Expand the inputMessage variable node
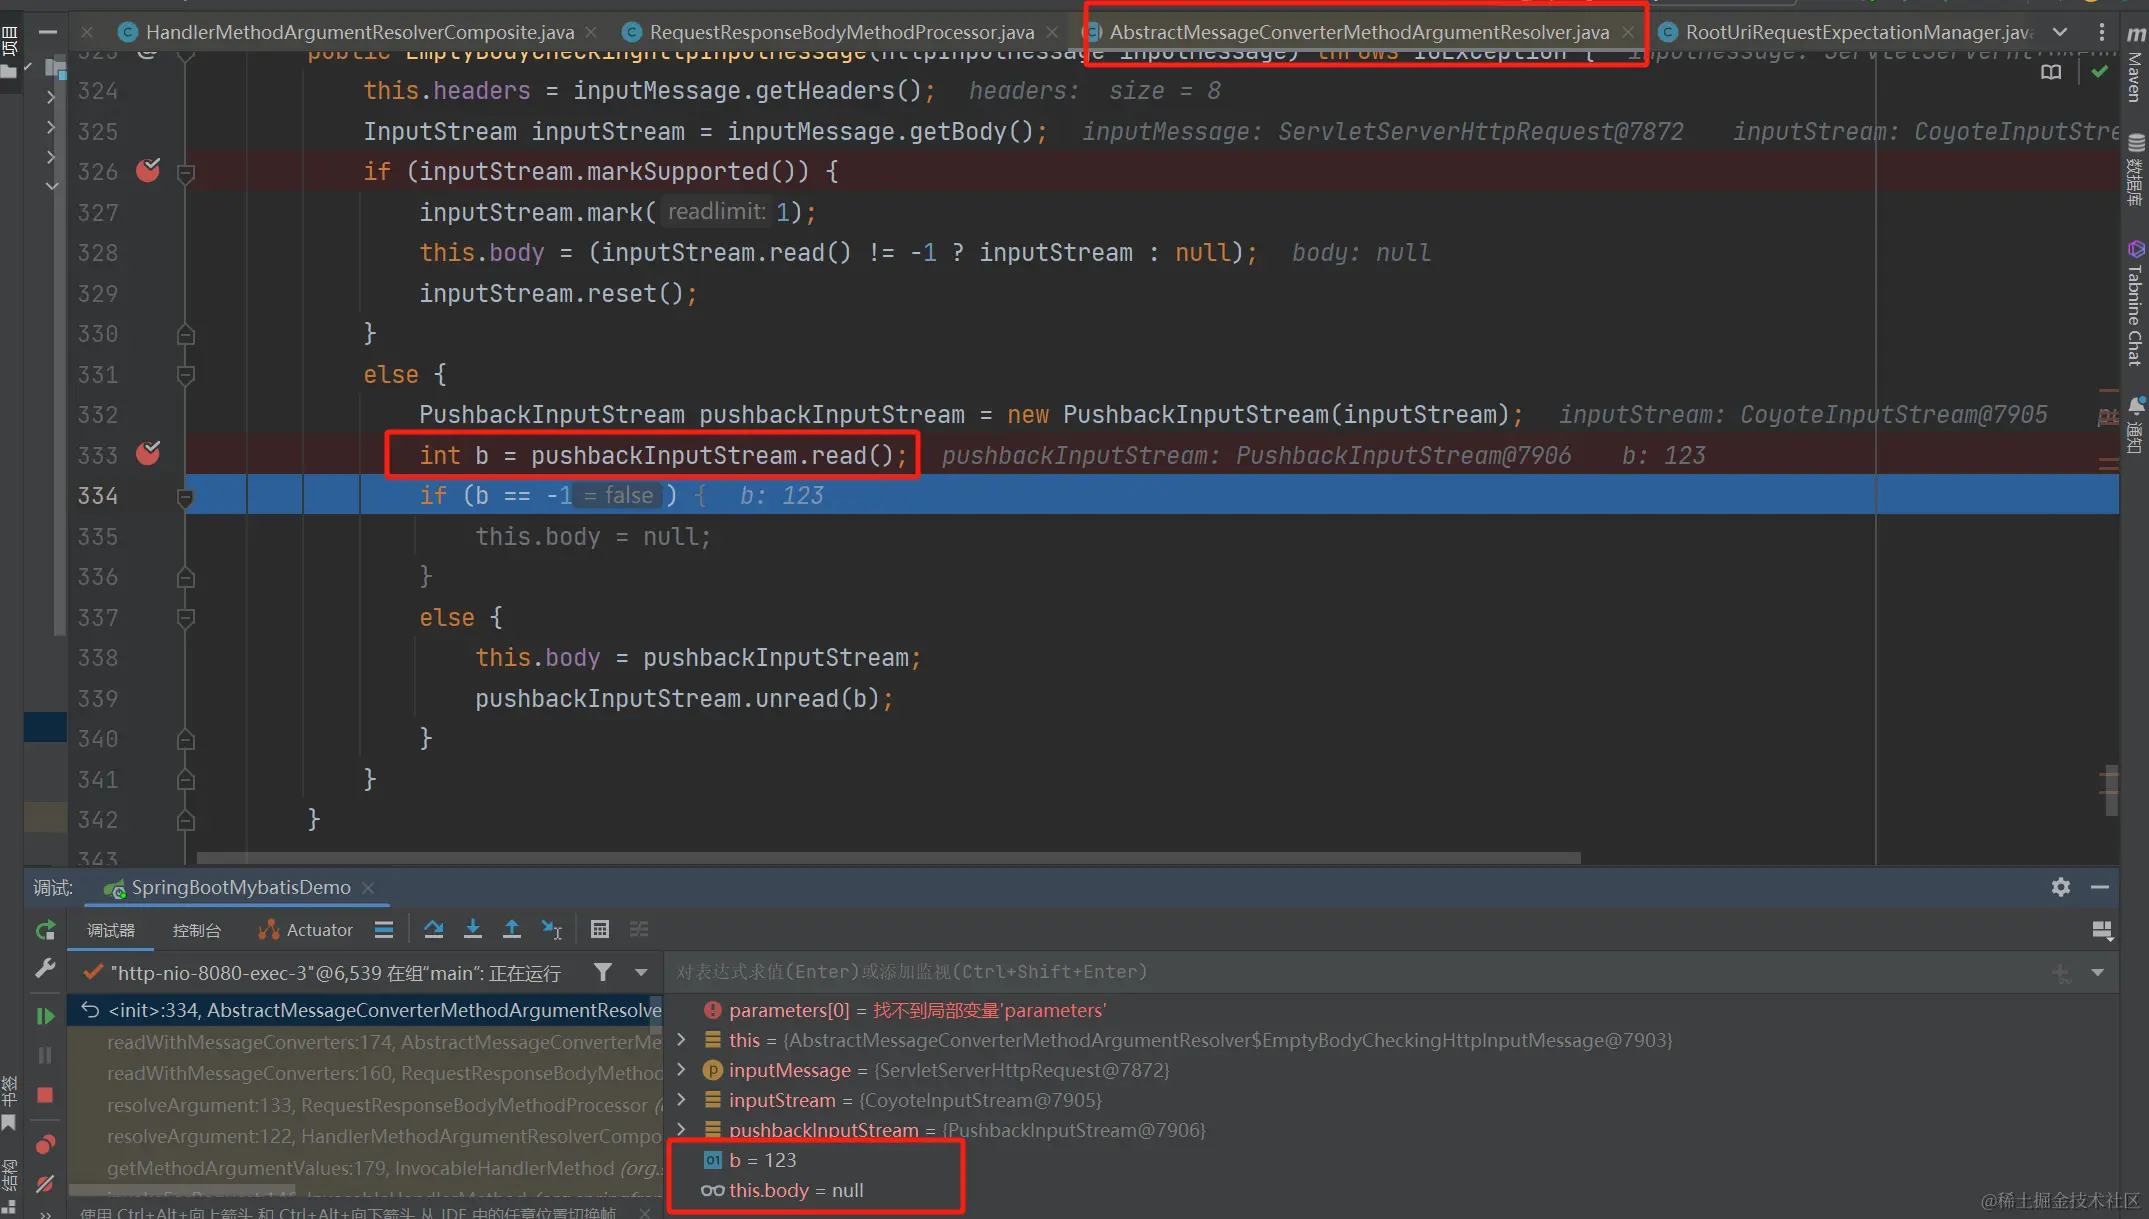2149x1219 pixels. [x=682, y=1070]
